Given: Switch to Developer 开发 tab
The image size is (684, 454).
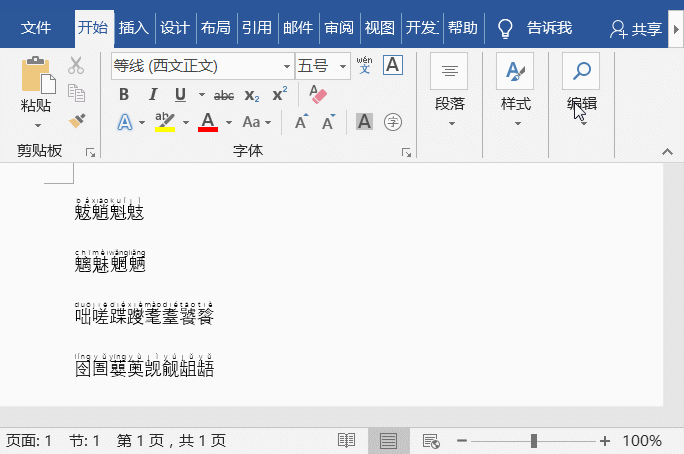Looking at the screenshot, I should 422,28.
